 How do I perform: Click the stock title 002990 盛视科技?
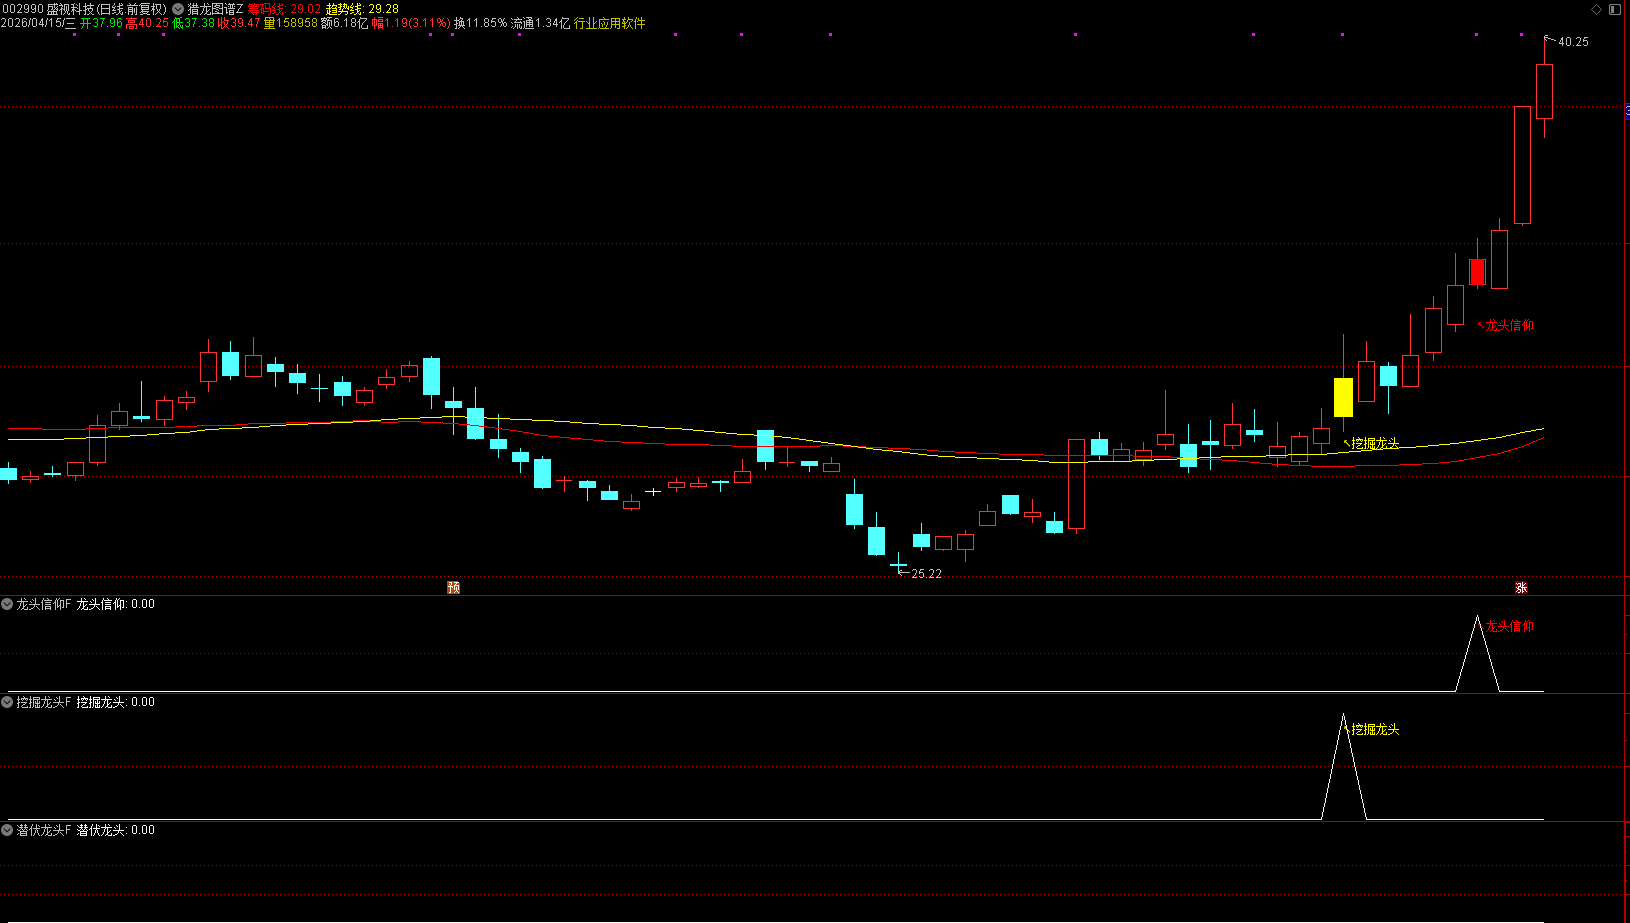47,9
